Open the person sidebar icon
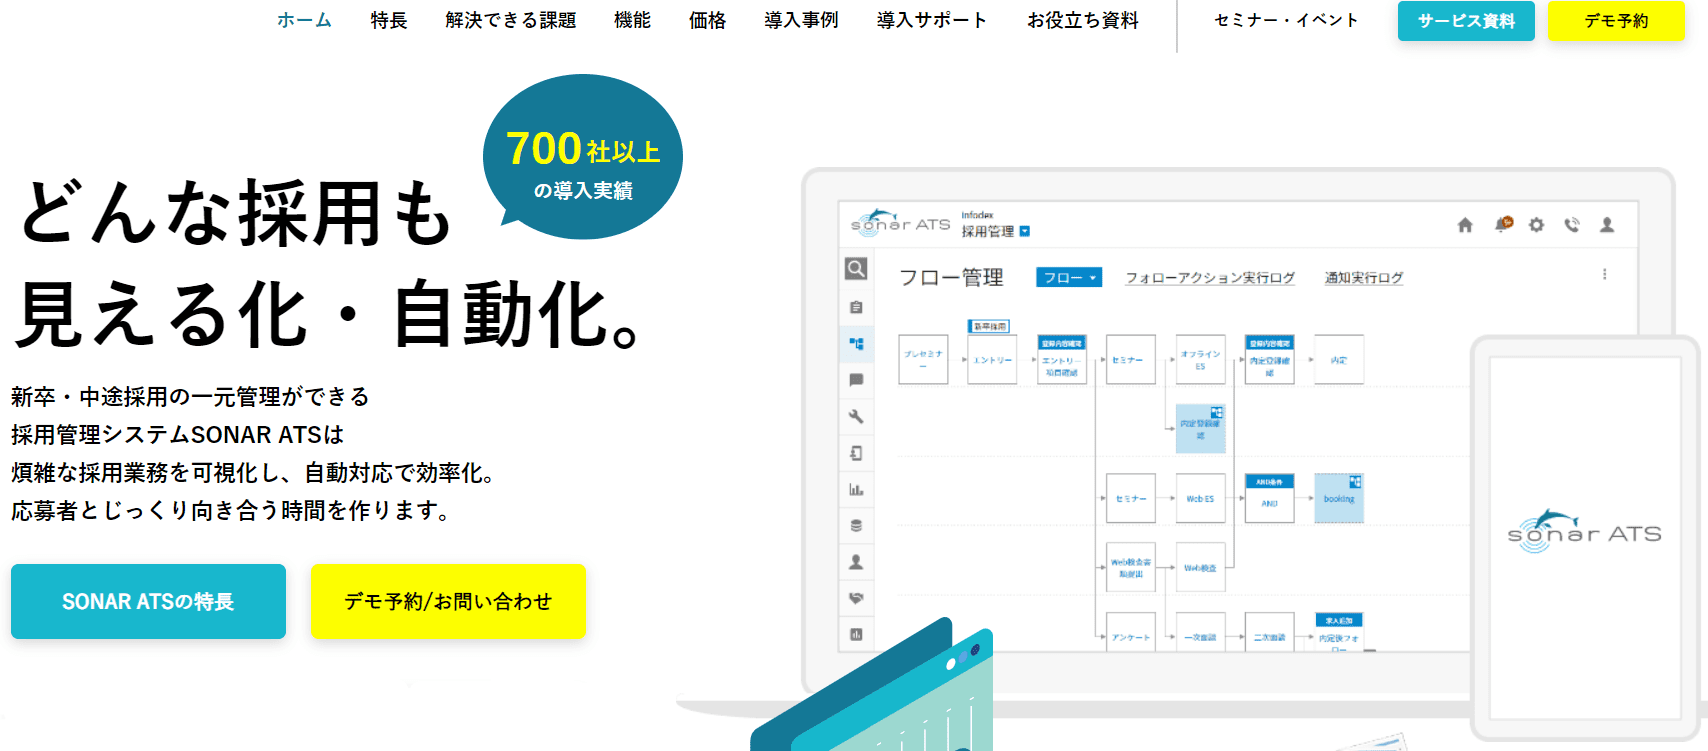Screen dimensions: 1708x751 pos(856,562)
